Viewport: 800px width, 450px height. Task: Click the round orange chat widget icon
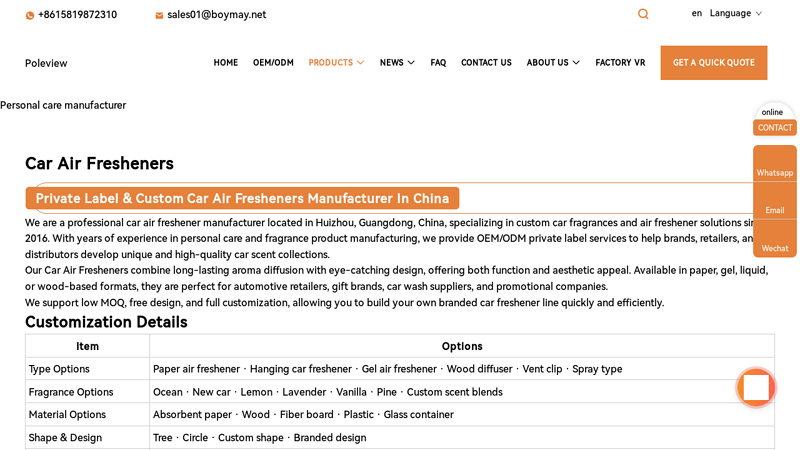click(x=756, y=388)
